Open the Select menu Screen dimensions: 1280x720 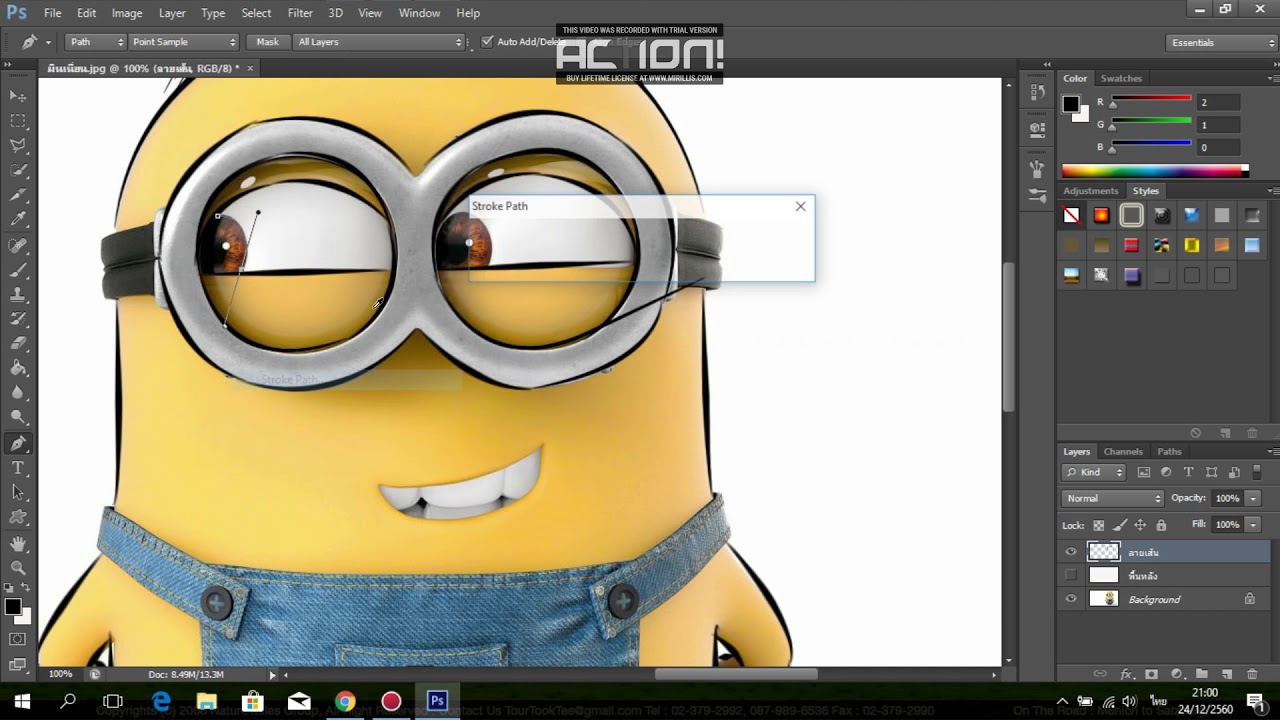click(x=256, y=13)
